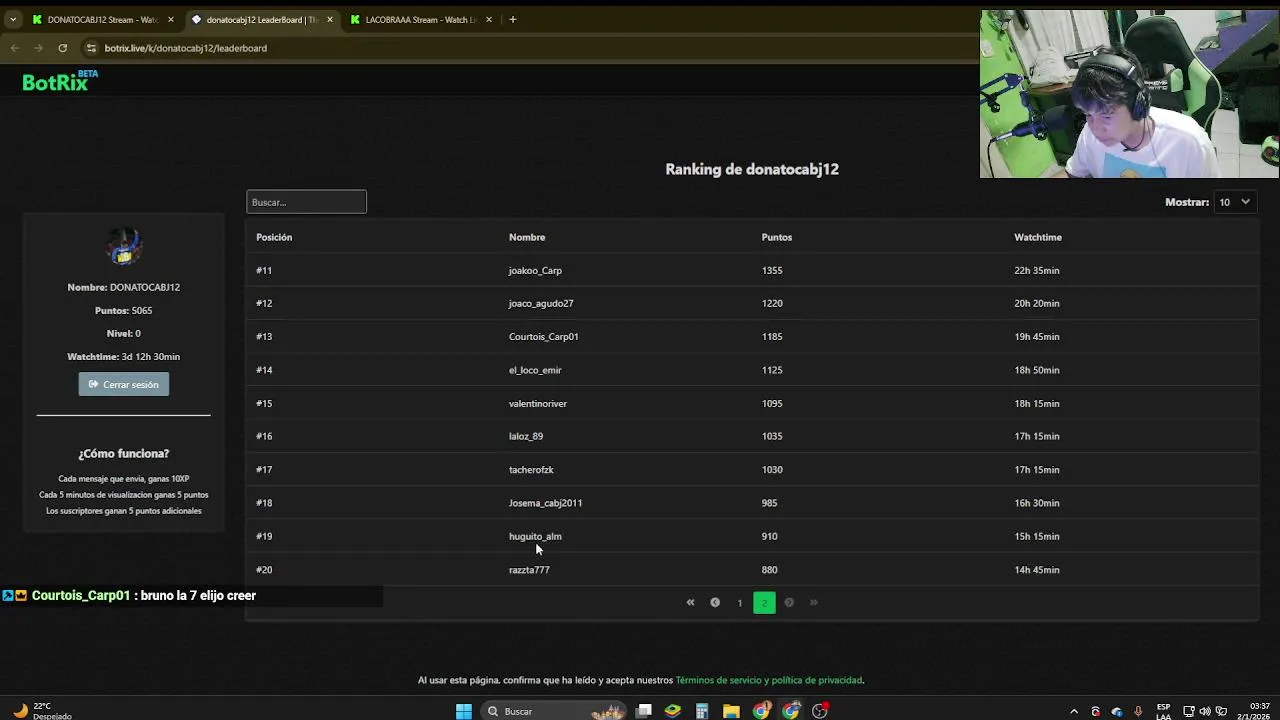The image size is (1280, 720).
Task: Open the Windows Start menu
Action: pyautogui.click(x=464, y=711)
